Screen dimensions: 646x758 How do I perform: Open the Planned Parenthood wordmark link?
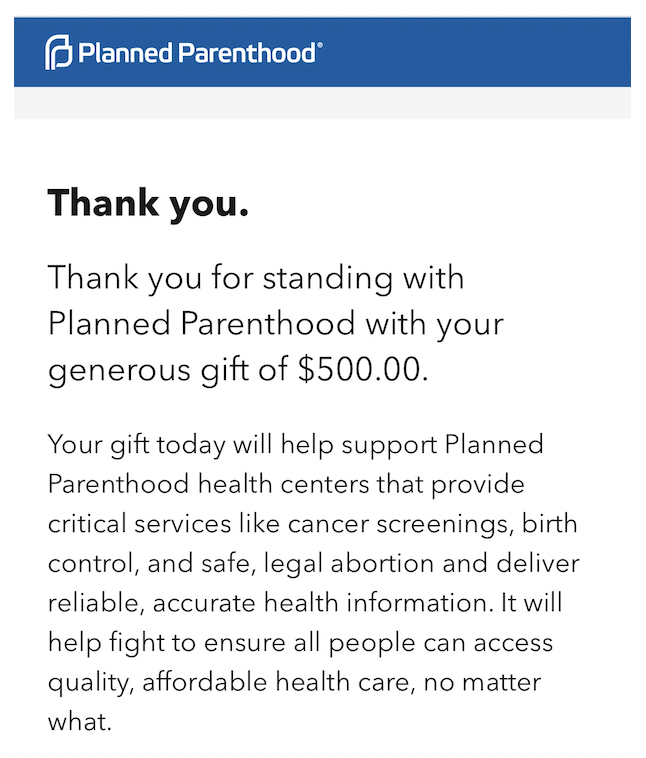(197, 53)
